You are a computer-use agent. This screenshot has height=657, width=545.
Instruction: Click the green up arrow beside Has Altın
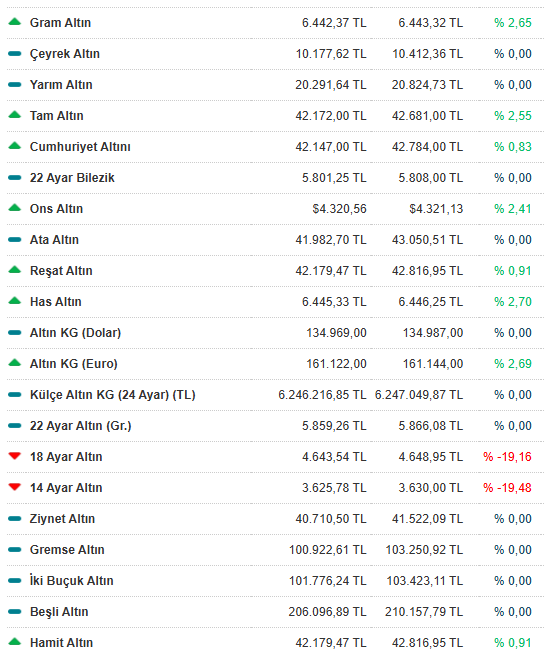point(15,300)
